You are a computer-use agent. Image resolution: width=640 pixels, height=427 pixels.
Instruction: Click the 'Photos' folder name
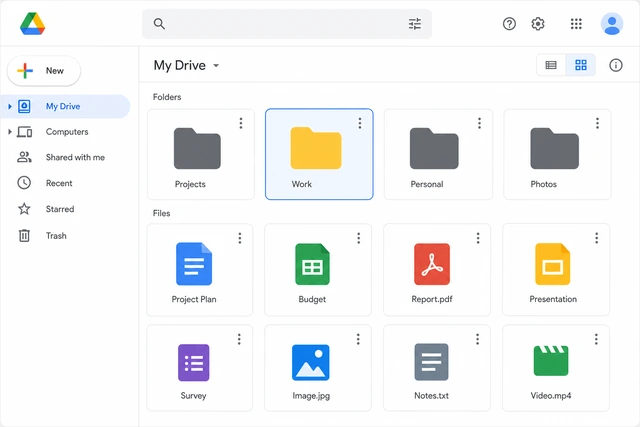544,184
